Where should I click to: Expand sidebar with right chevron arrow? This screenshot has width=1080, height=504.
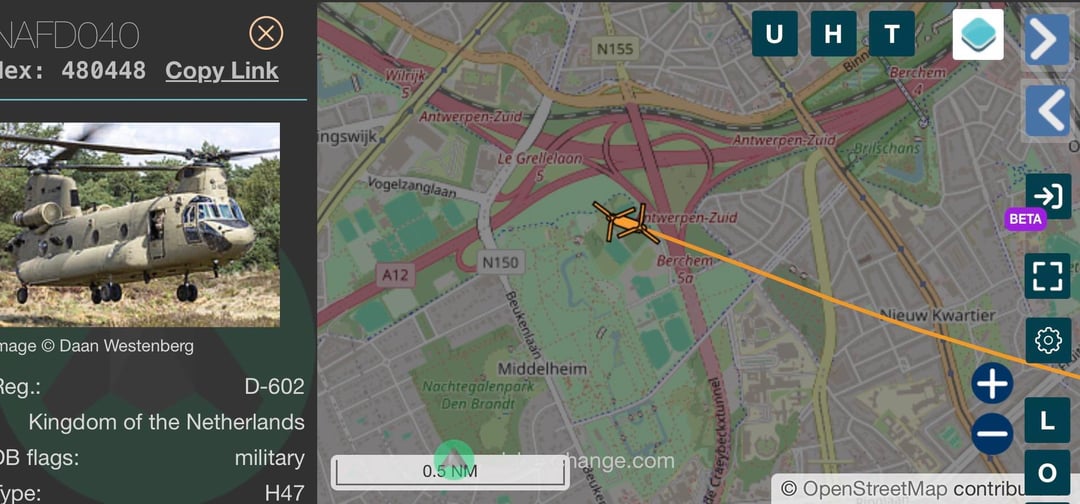(1047, 40)
